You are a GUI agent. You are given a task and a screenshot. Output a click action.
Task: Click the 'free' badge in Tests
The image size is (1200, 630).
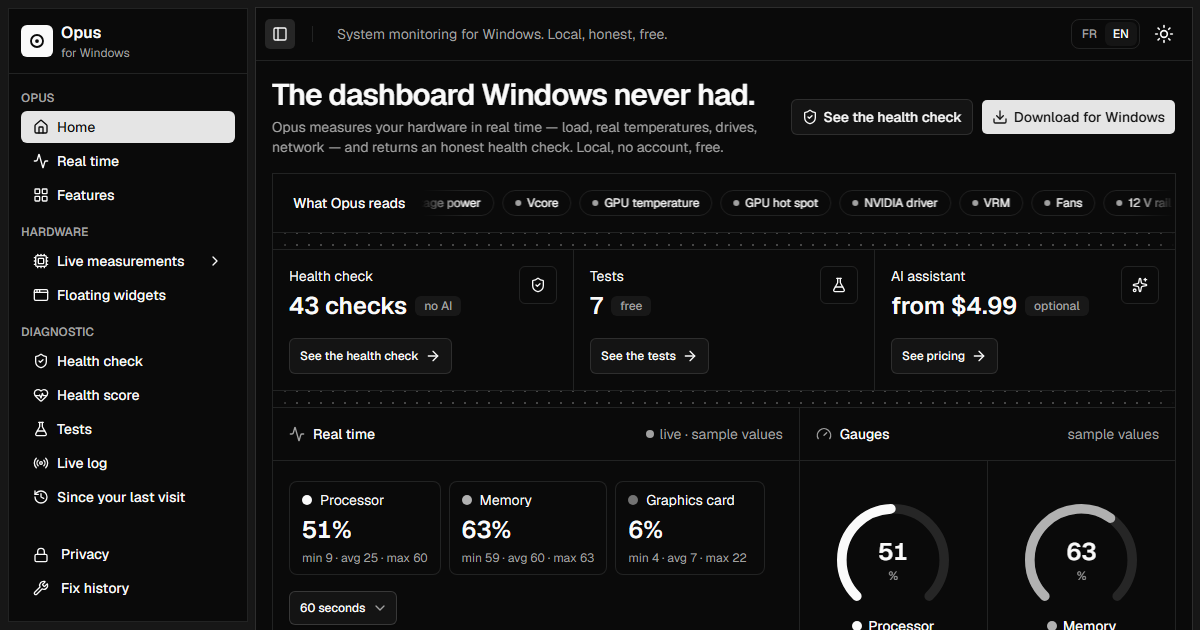pos(631,306)
